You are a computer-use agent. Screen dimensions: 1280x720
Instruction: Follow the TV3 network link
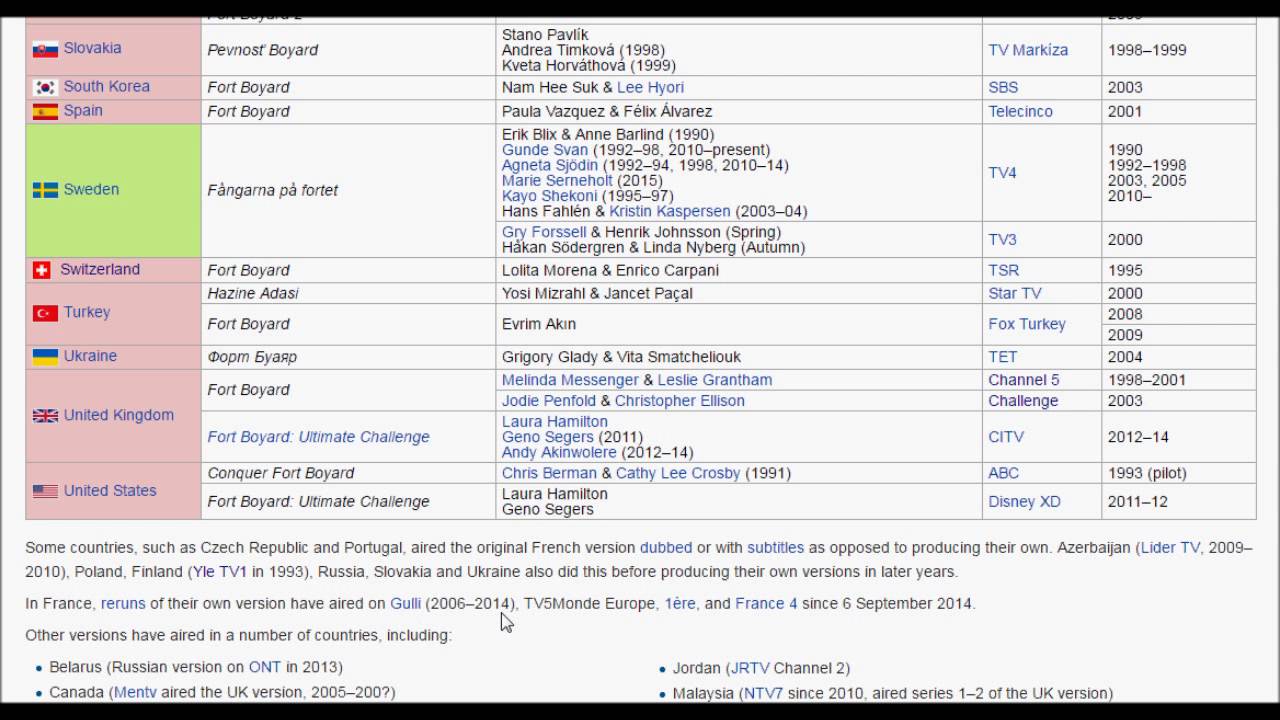point(1002,240)
